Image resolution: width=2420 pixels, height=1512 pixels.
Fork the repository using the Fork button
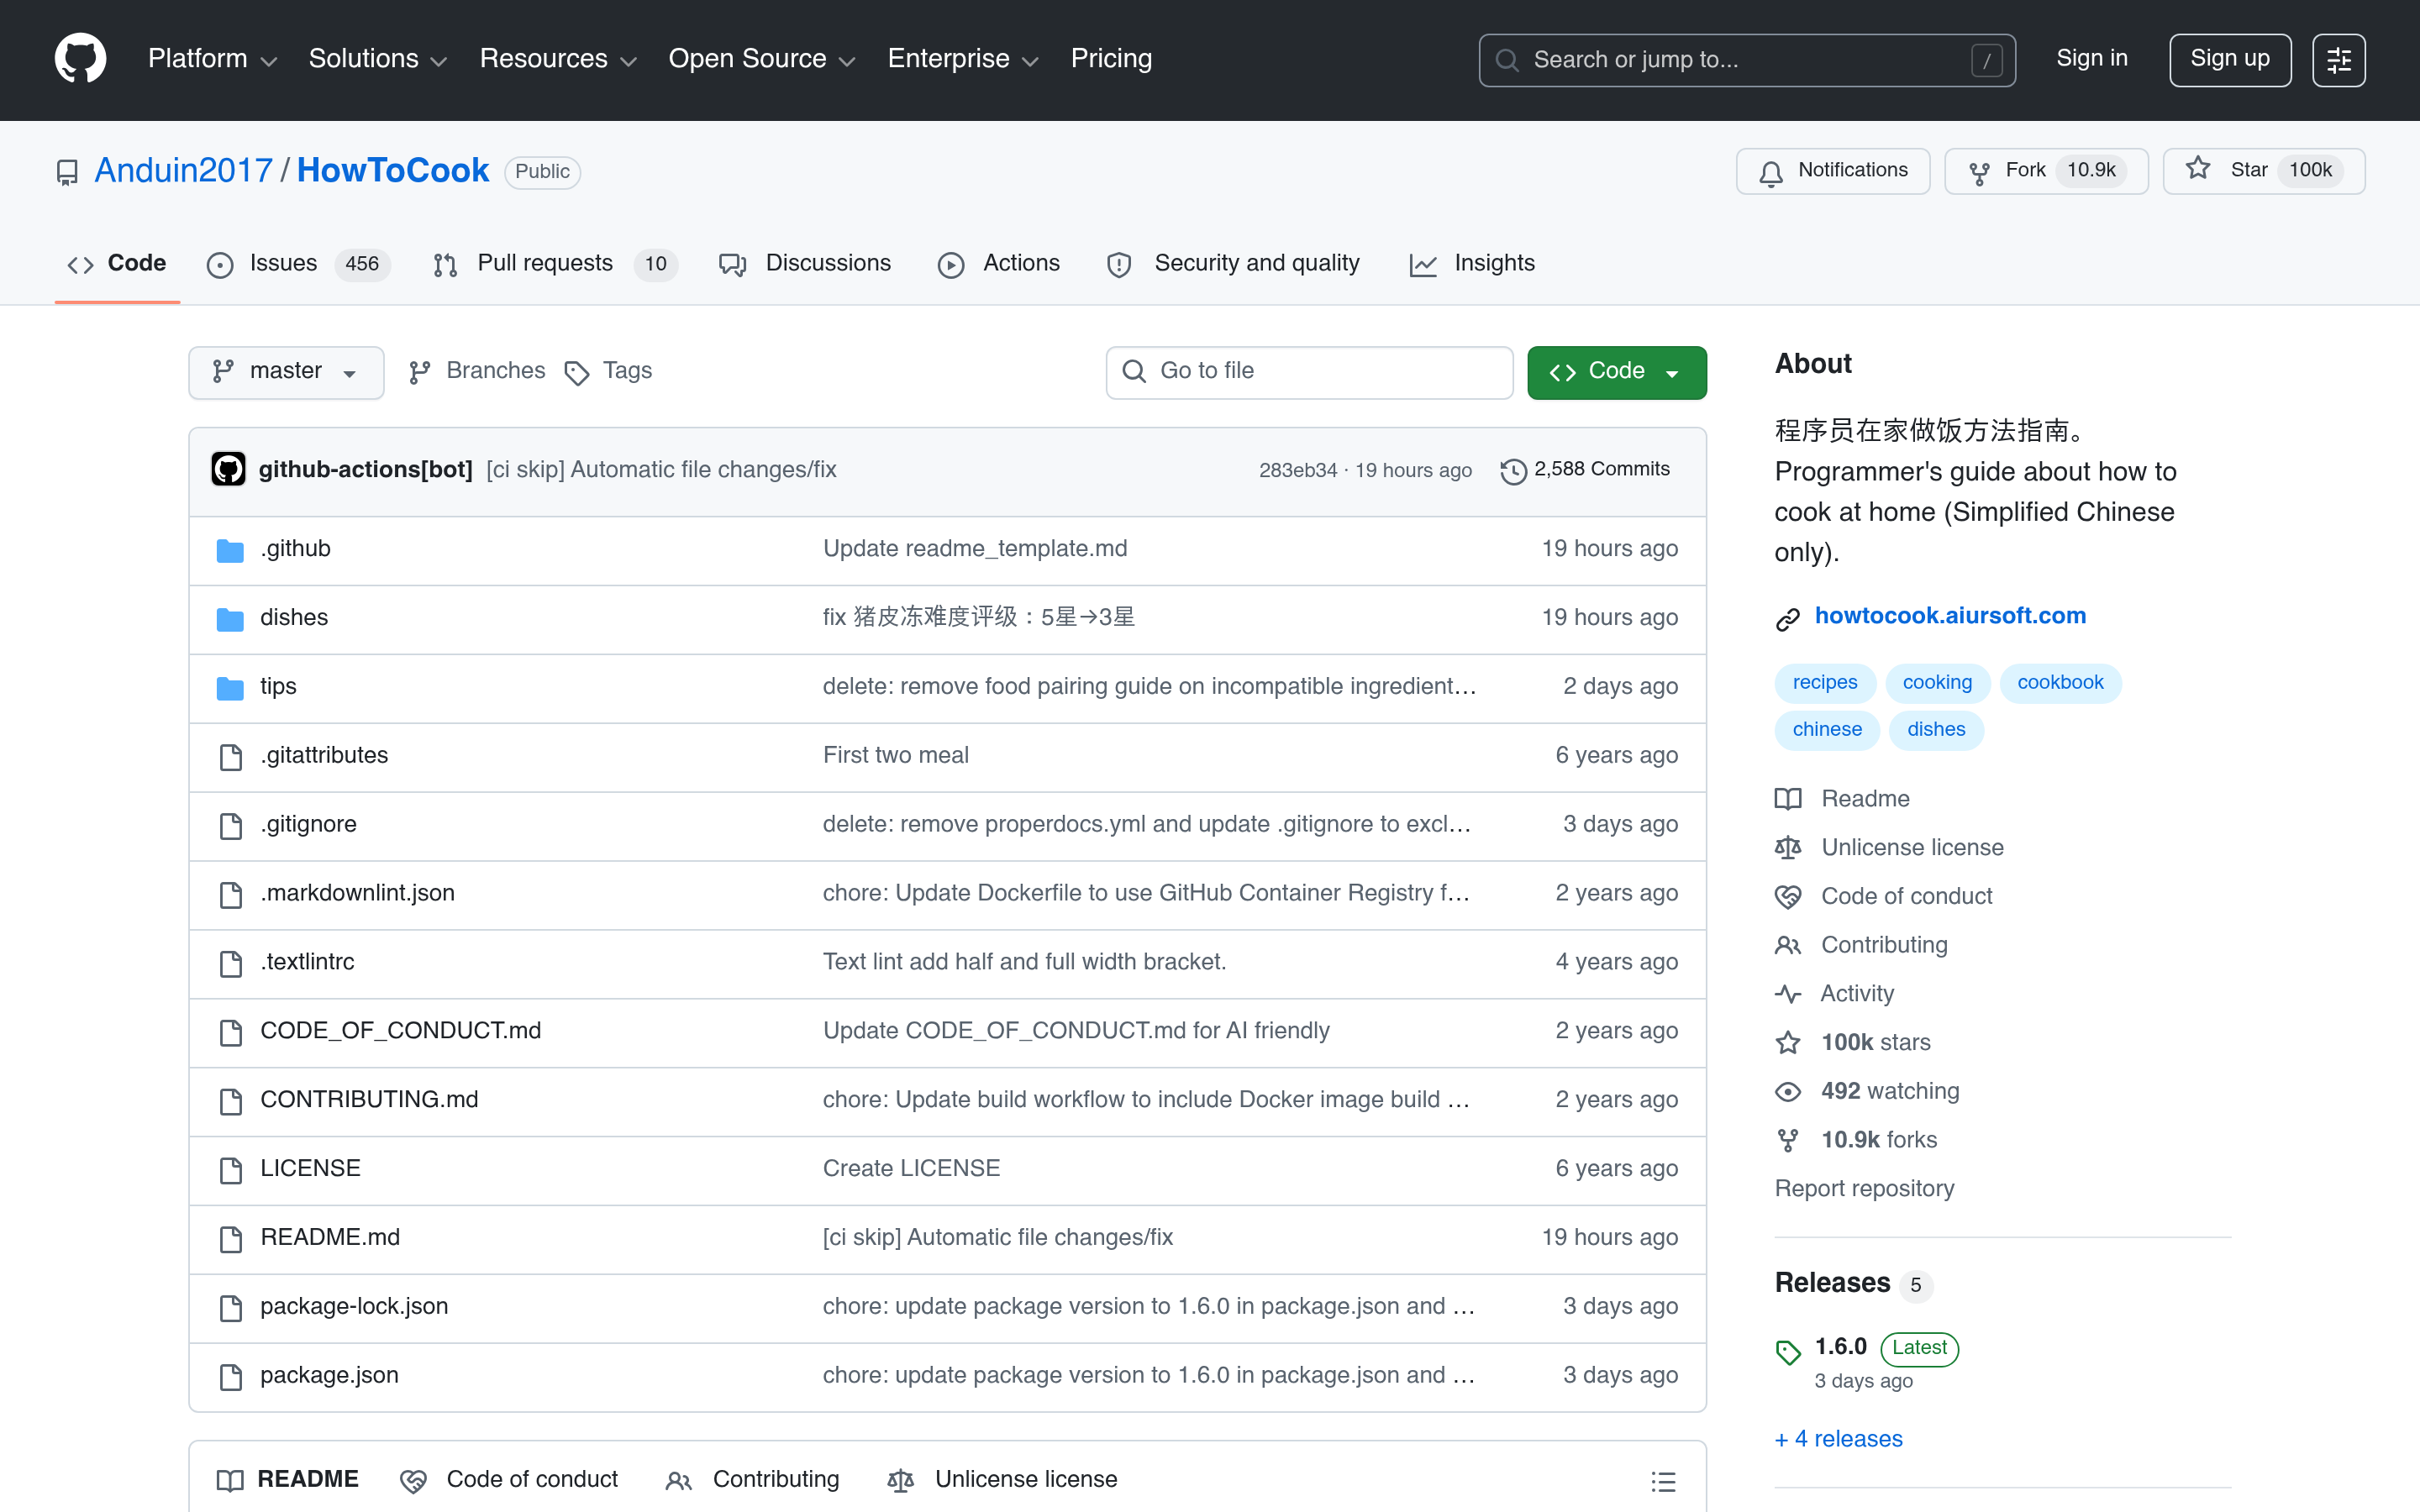pos(2046,171)
